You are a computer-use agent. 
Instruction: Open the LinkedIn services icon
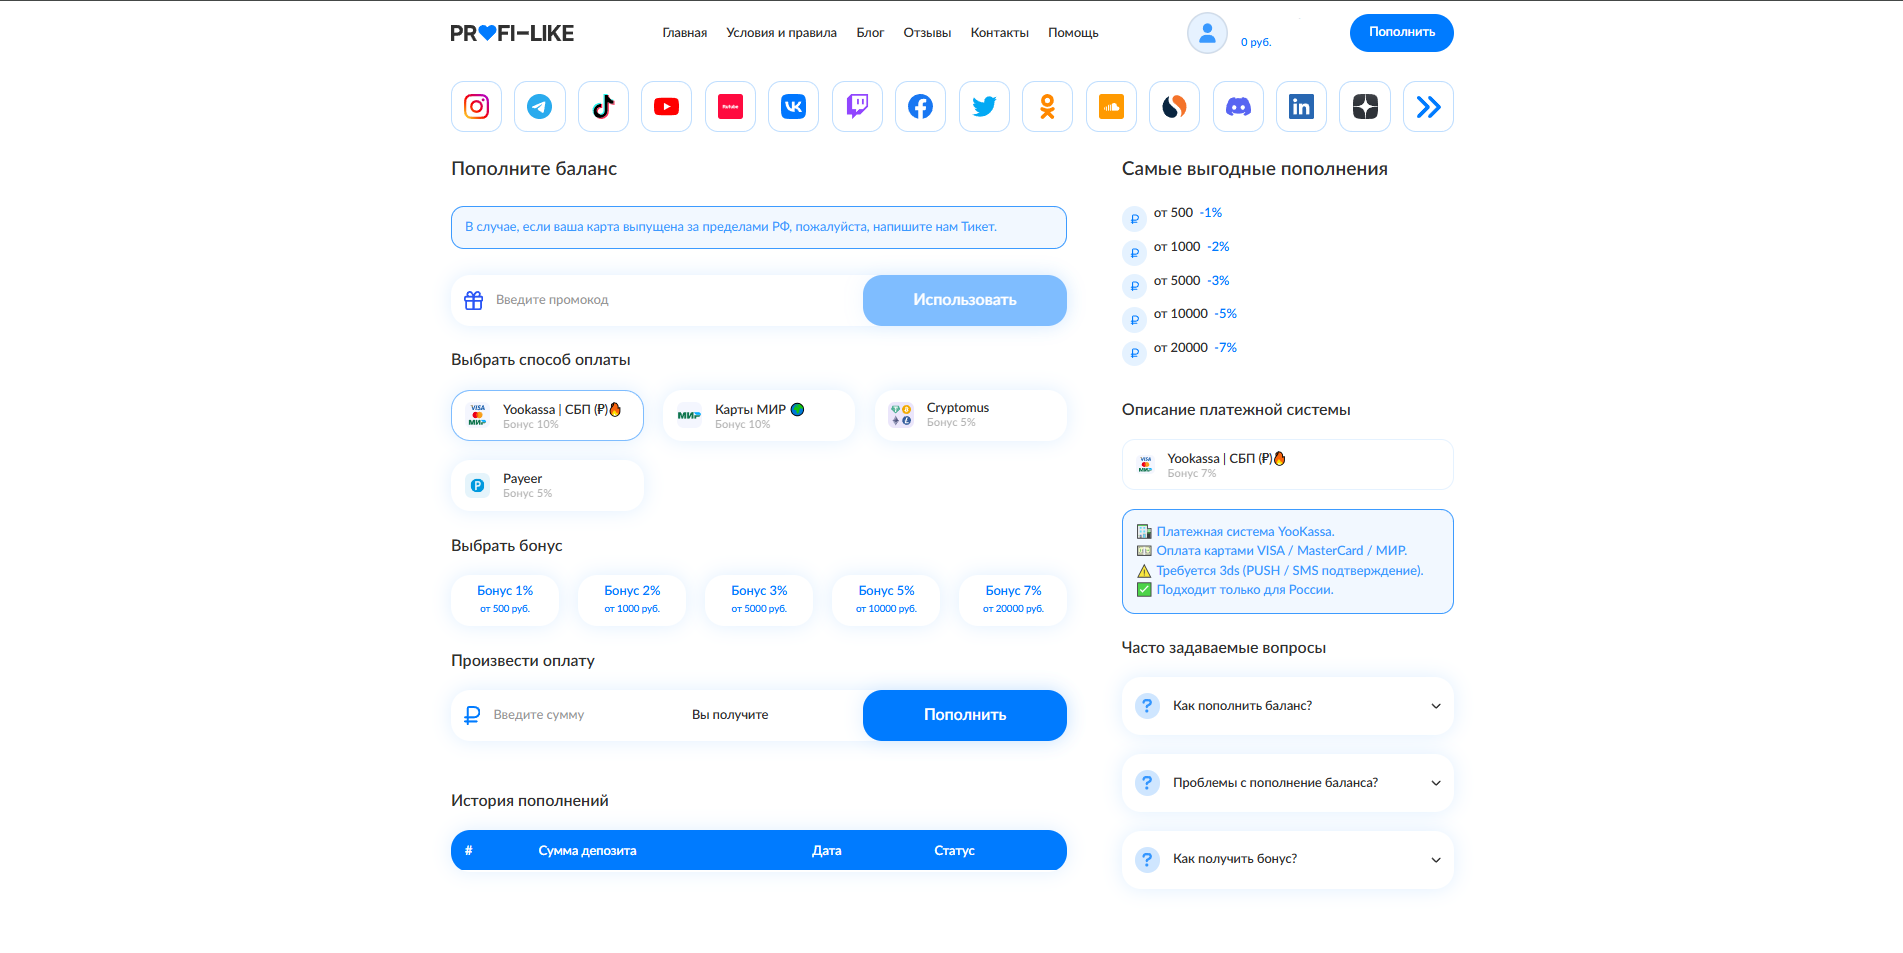pos(1301,107)
